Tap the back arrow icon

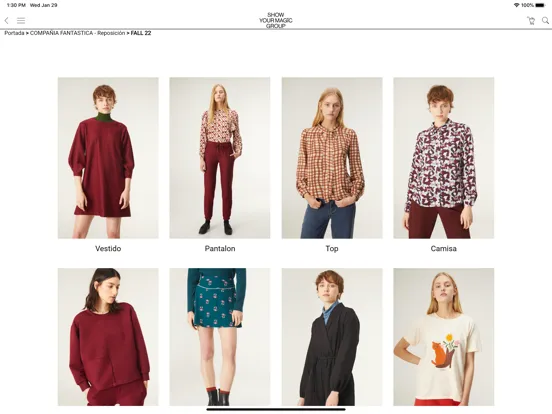point(6,20)
